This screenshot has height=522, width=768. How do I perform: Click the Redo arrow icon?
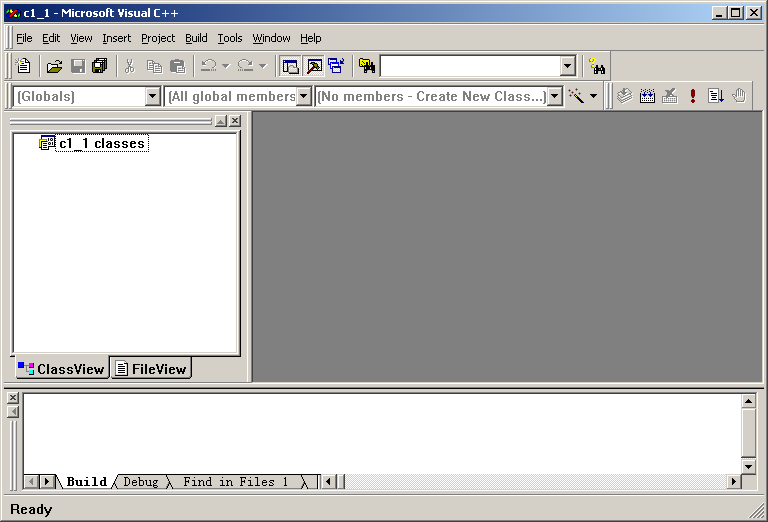click(245, 66)
